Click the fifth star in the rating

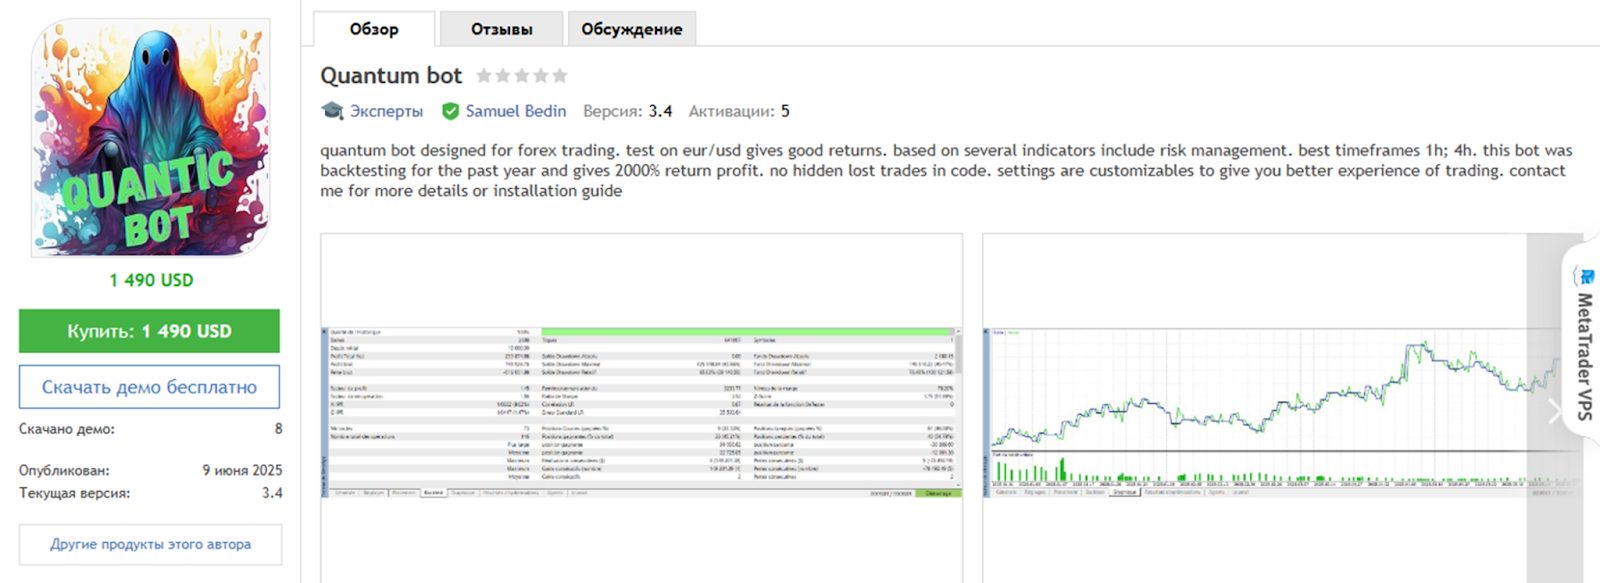point(560,76)
